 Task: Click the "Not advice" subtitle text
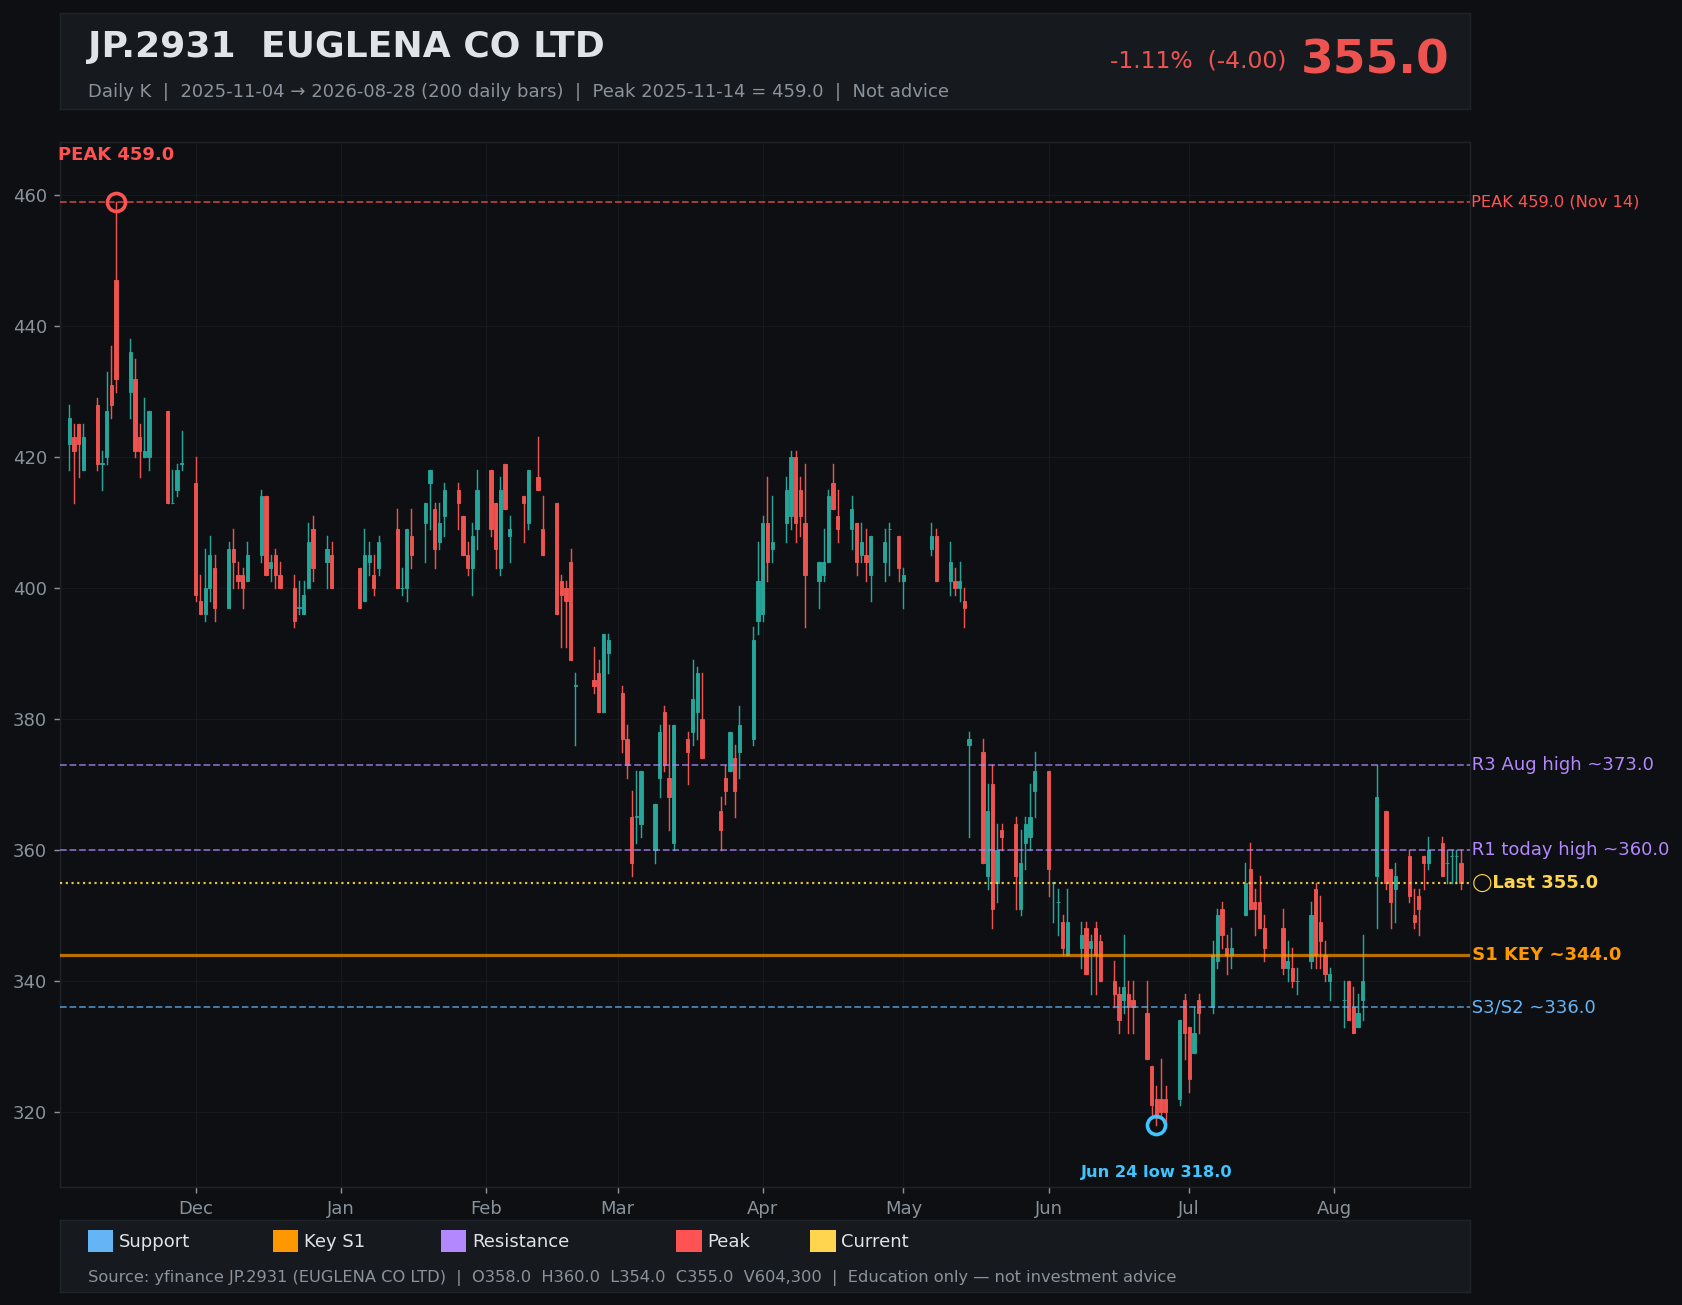[x=900, y=91]
